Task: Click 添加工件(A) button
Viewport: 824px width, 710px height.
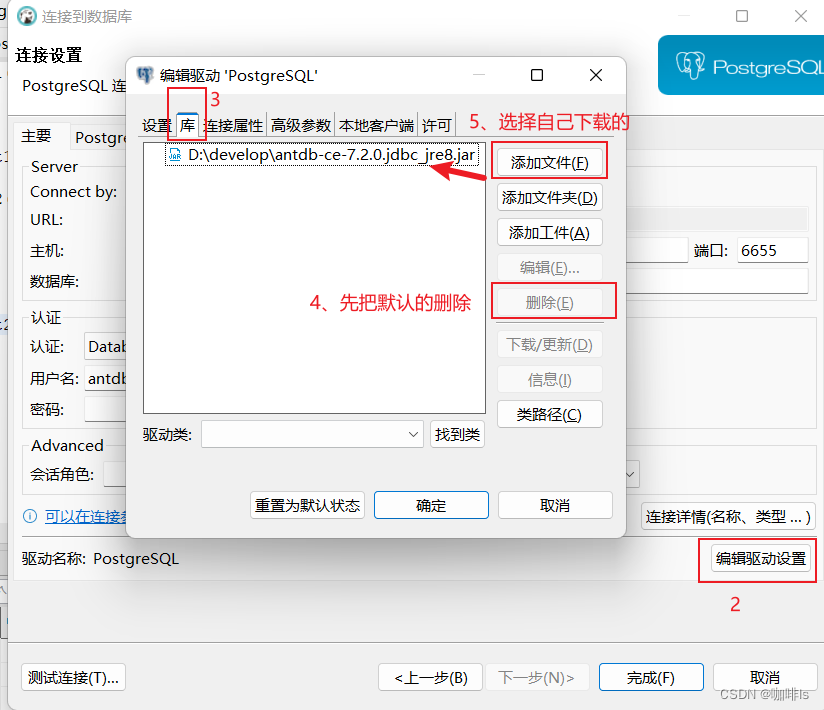Action: coord(550,233)
